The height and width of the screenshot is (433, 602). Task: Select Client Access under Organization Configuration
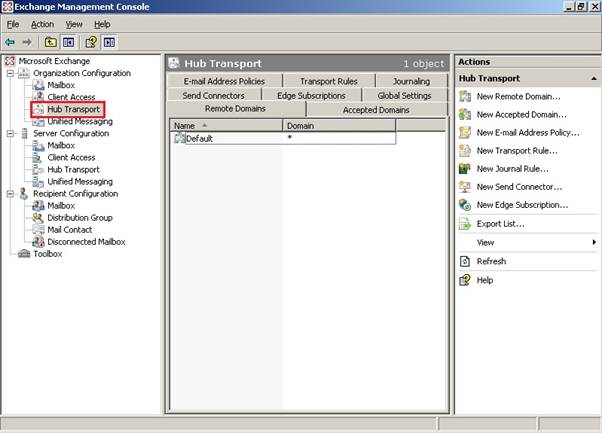click(x=71, y=97)
